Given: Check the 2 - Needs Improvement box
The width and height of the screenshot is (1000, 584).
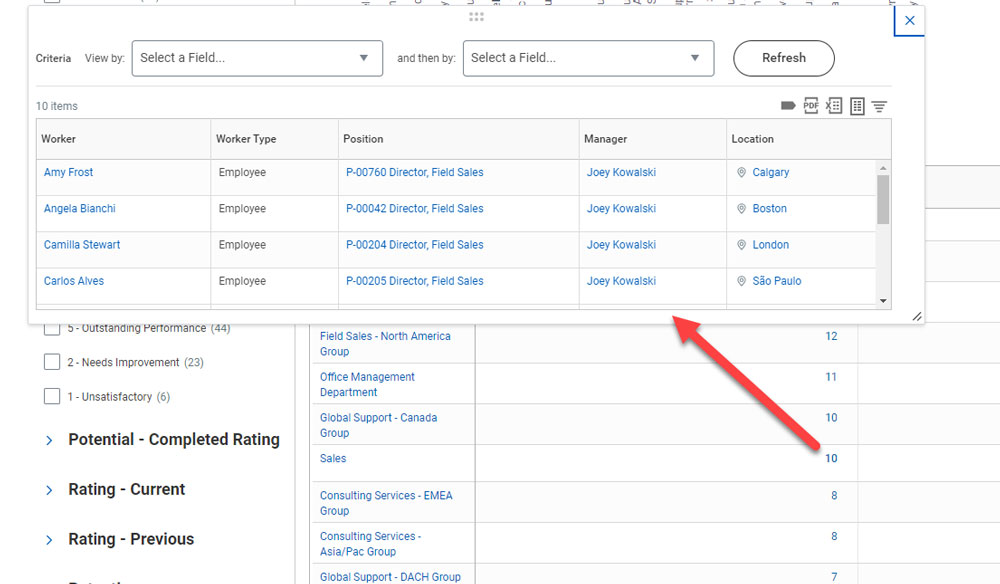Looking at the screenshot, I should (52, 362).
